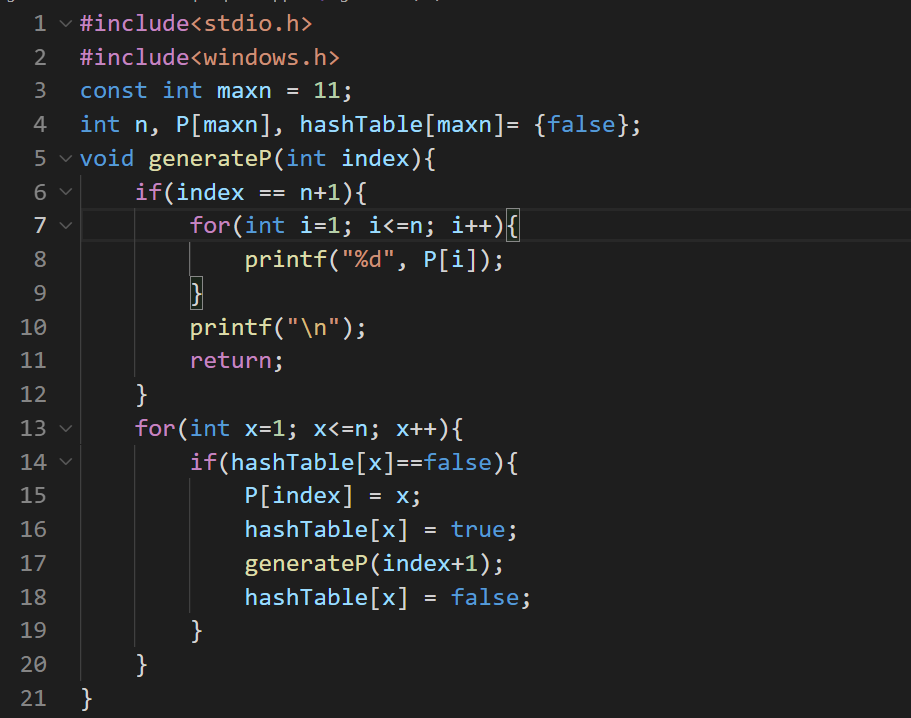Click line number 11 in the gutter
Viewport: 911px width, 718px height.
tap(33, 361)
